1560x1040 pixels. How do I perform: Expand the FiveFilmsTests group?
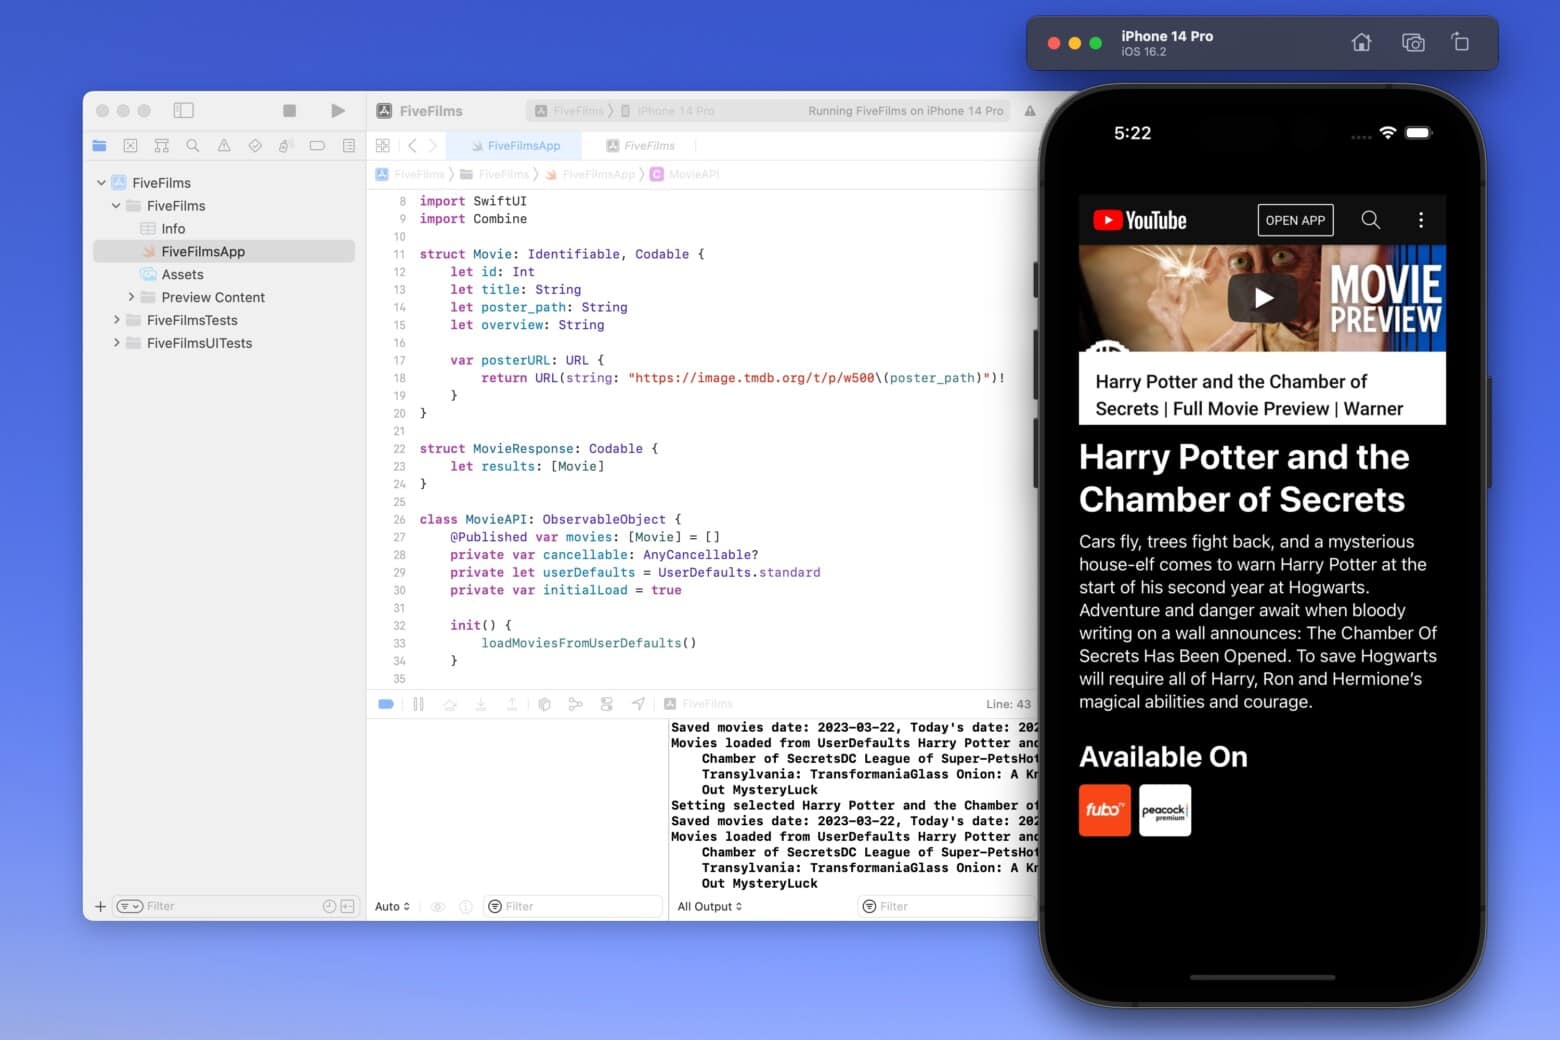(117, 320)
